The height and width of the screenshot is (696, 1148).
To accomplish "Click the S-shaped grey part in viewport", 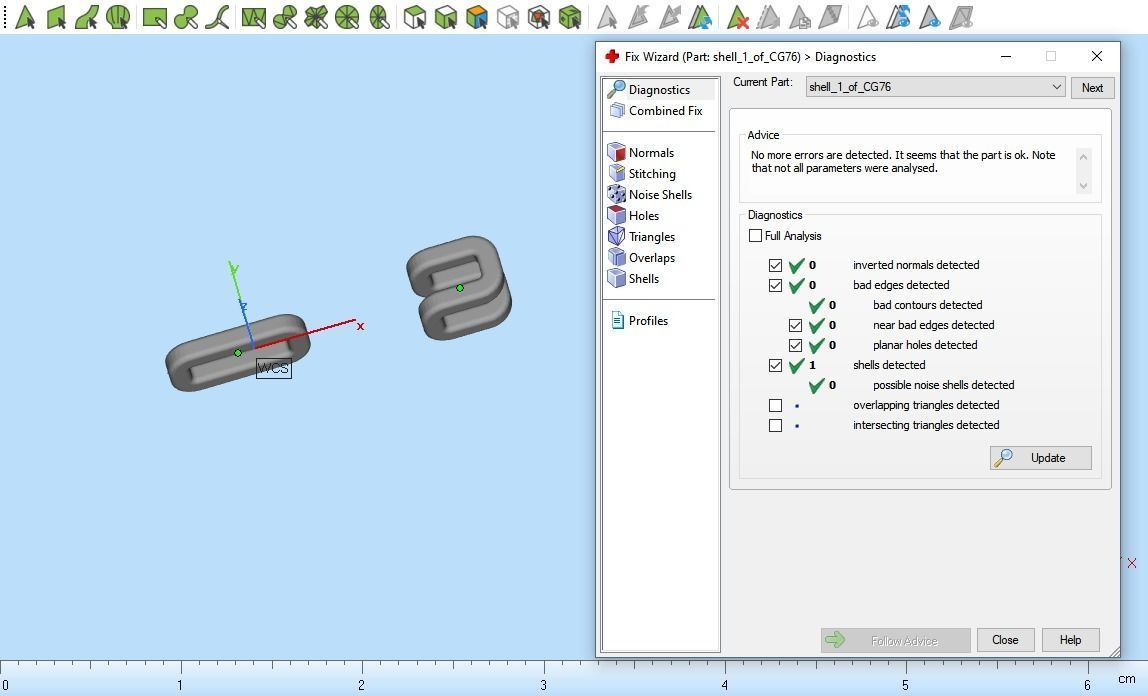I will click(x=459, y=287).
